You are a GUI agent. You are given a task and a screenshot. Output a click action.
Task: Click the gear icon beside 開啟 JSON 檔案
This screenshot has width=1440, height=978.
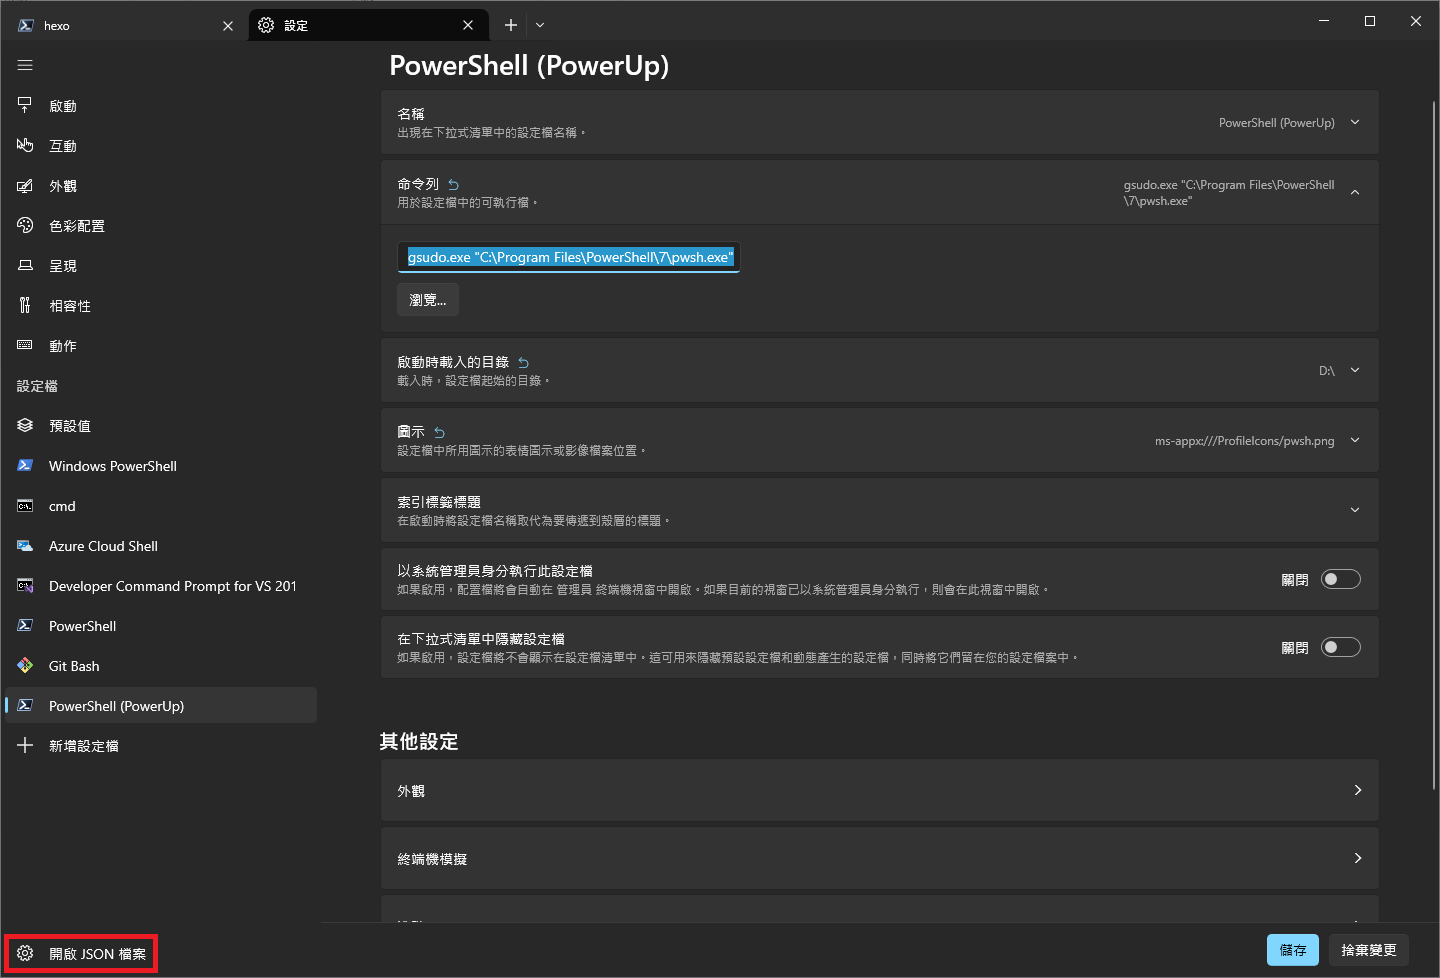(x=25, y=953)
